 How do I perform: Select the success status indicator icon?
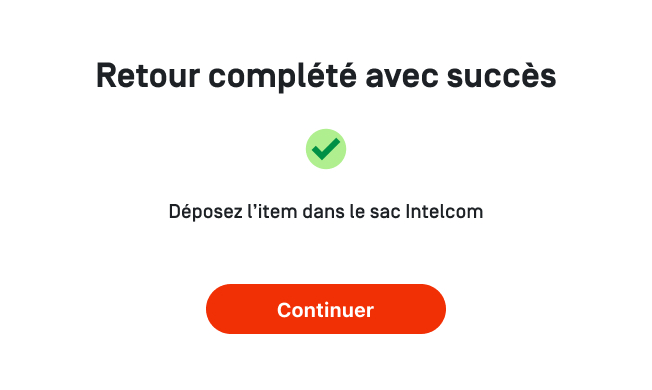(326, 149)
